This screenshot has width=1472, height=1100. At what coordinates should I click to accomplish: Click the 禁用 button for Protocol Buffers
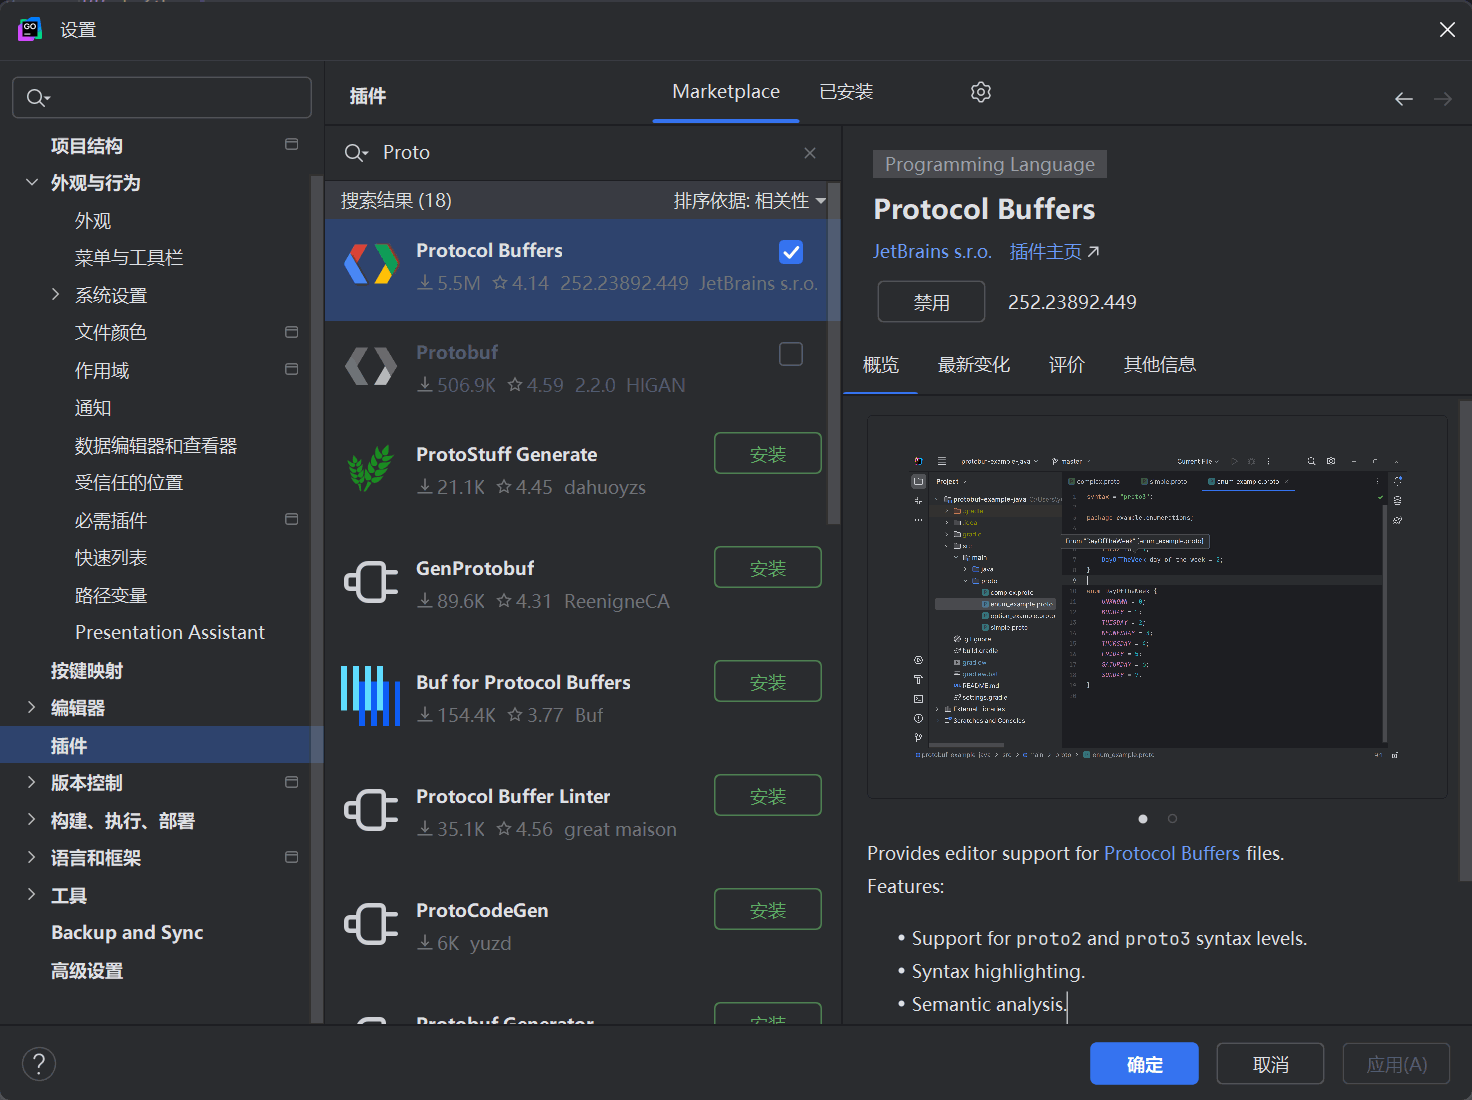(931, 302)
